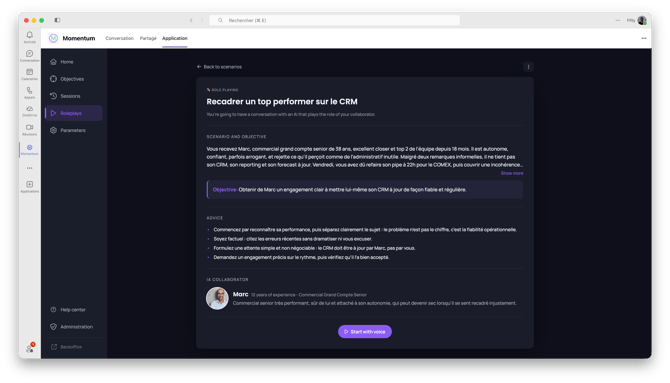Open the Applications plus icon
The height and width of the screenshot is (383, 670).
point(29,184)
